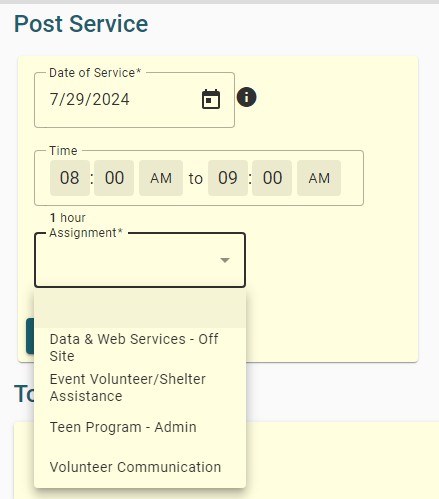The height and width of the screenshot is (499, 439).
Task: Click the Post Service heading
Action: (x=81, y=24)
